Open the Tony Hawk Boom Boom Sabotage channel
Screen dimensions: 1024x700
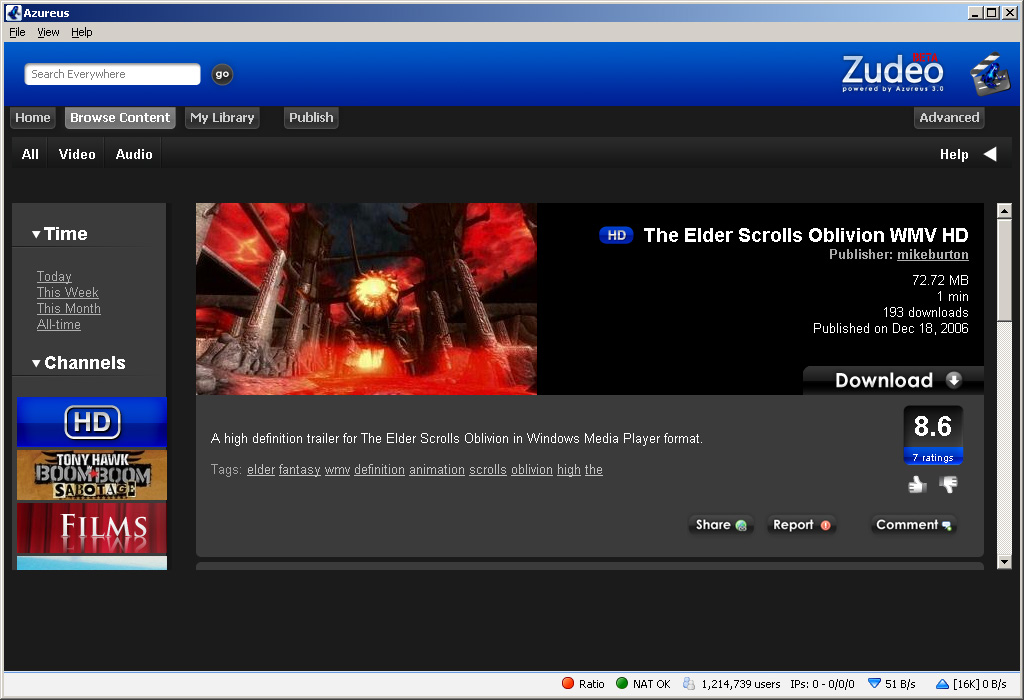click(x=92, y=475)
